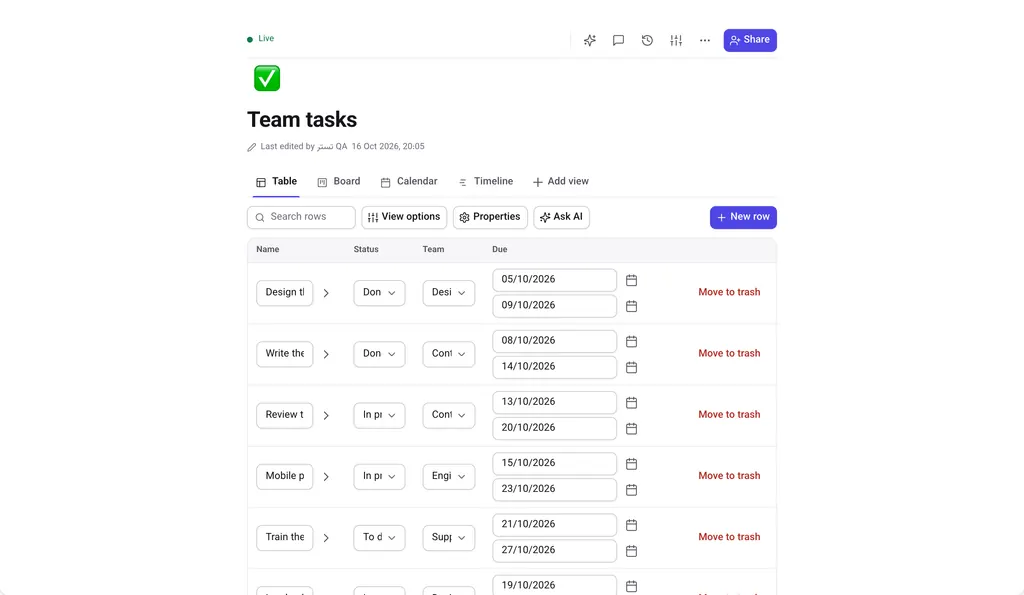
Task: Click the Status column header
Action: pos(366,249)
